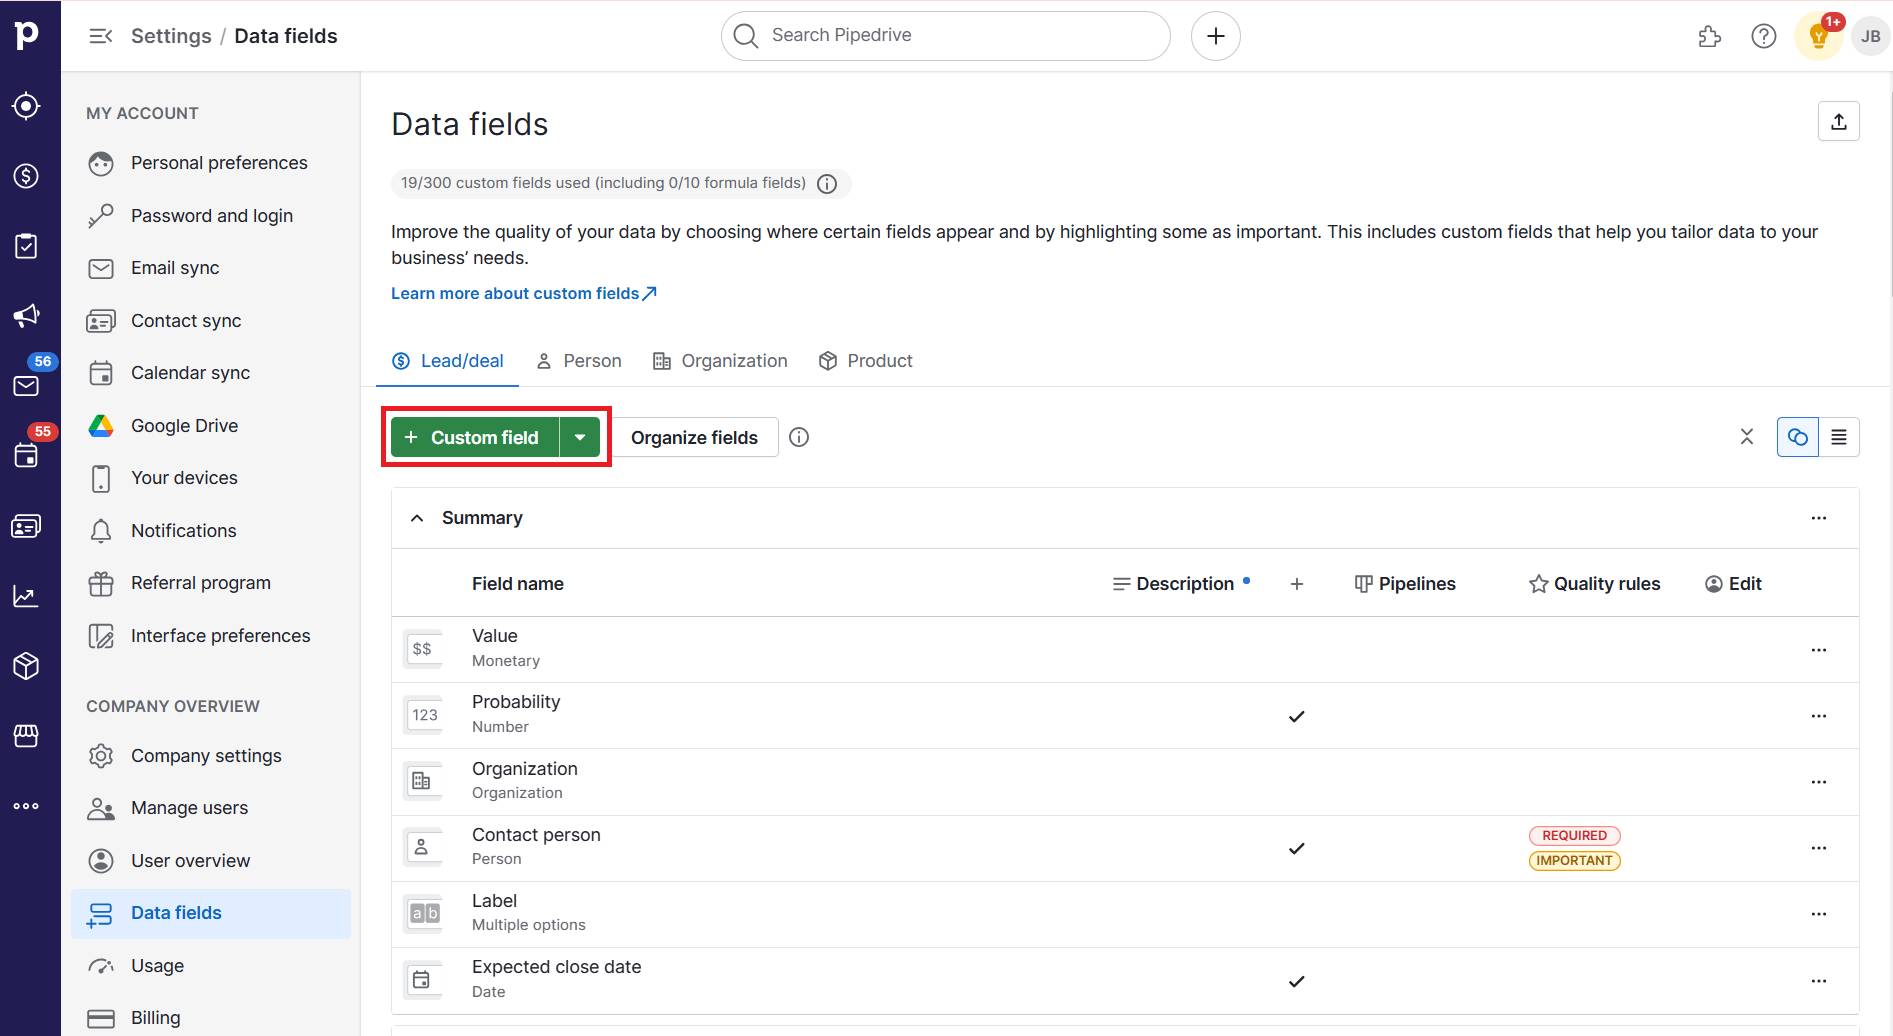
Task: Switch to the Organization tab
Action: pos(720,361)
